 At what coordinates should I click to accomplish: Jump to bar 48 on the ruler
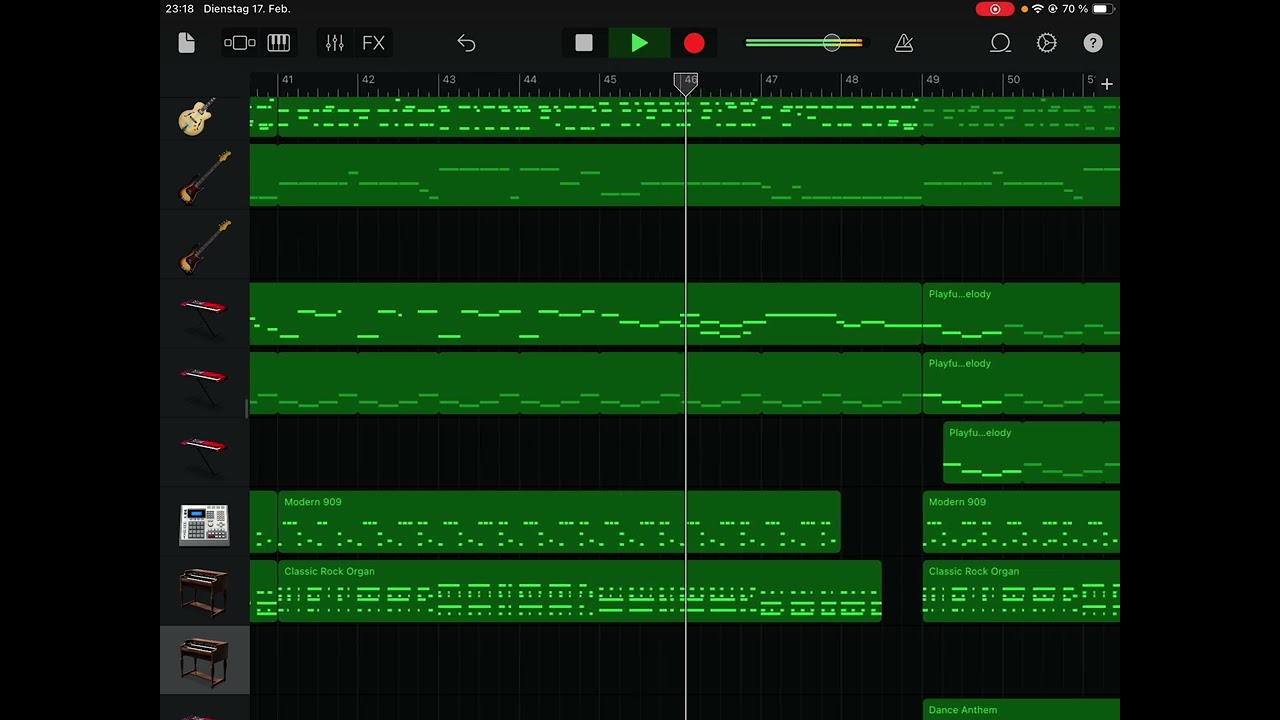coord(852,80)
